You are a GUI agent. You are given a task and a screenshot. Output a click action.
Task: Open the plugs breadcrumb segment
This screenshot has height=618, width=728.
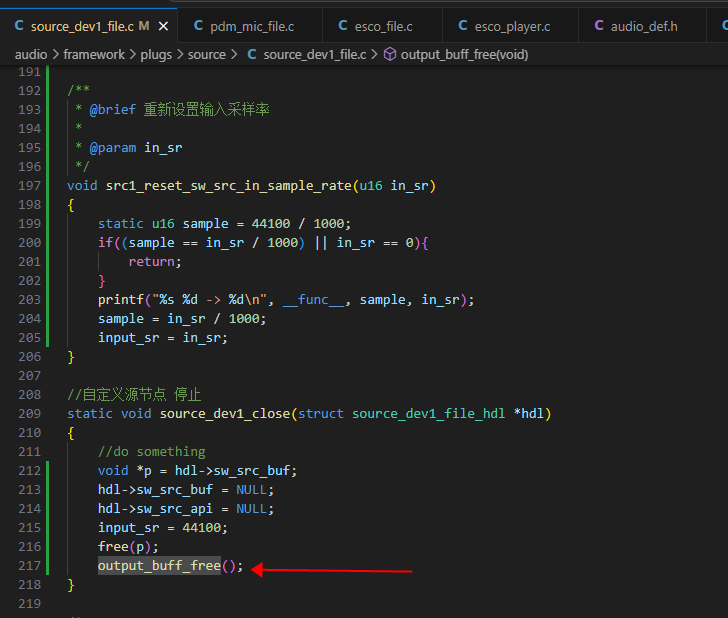coord(156,55)
